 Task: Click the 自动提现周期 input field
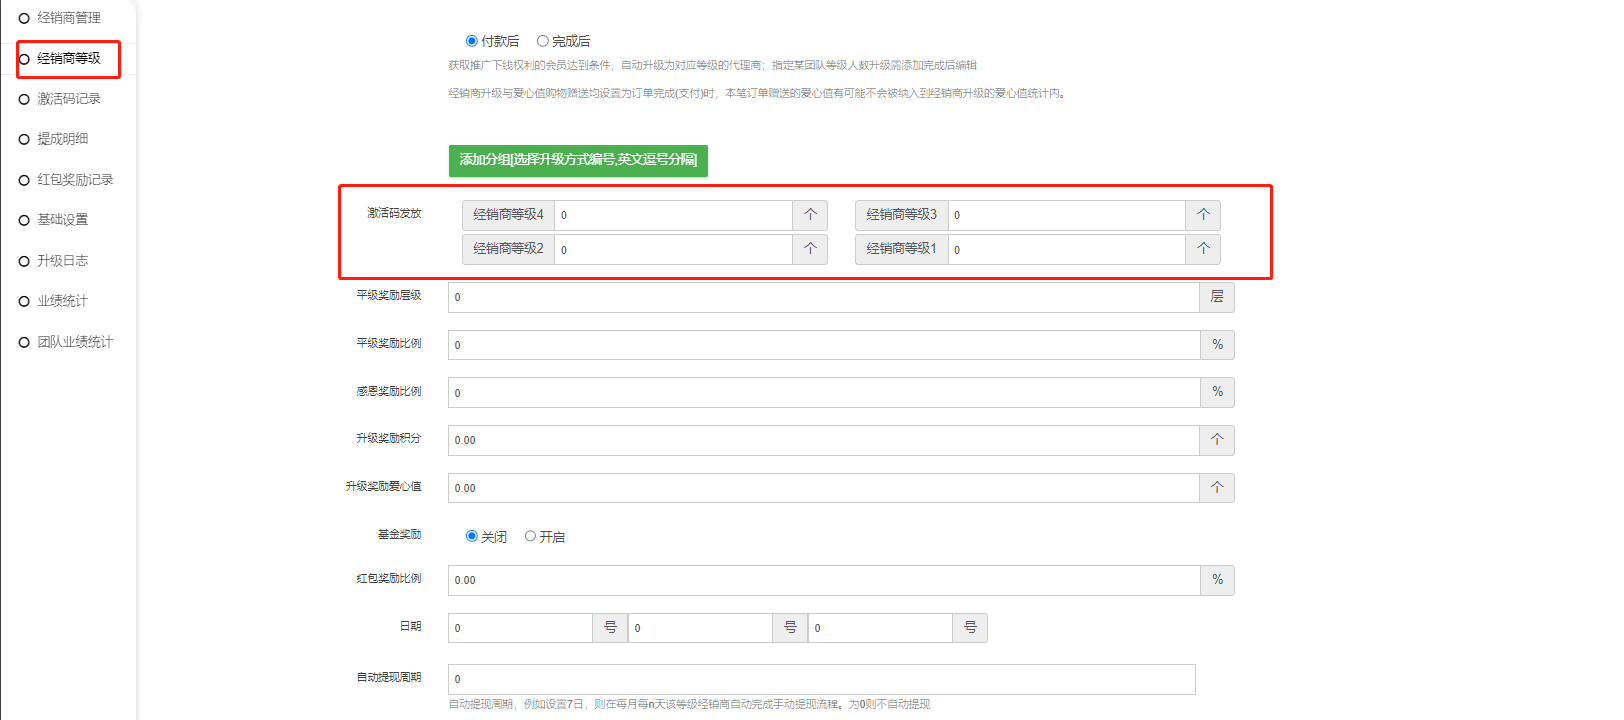tap(821, 679)
